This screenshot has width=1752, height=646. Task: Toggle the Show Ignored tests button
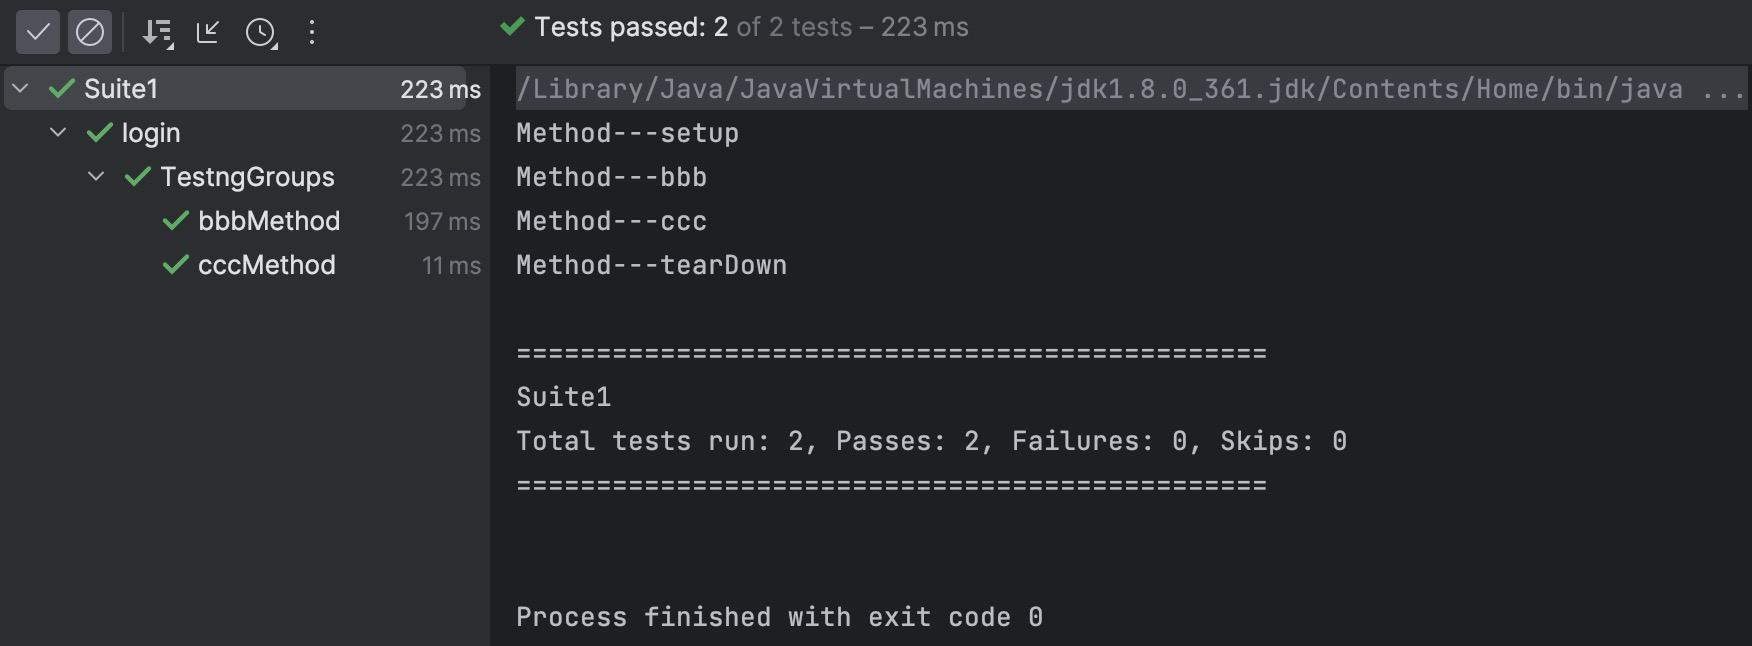click(90, 33)
